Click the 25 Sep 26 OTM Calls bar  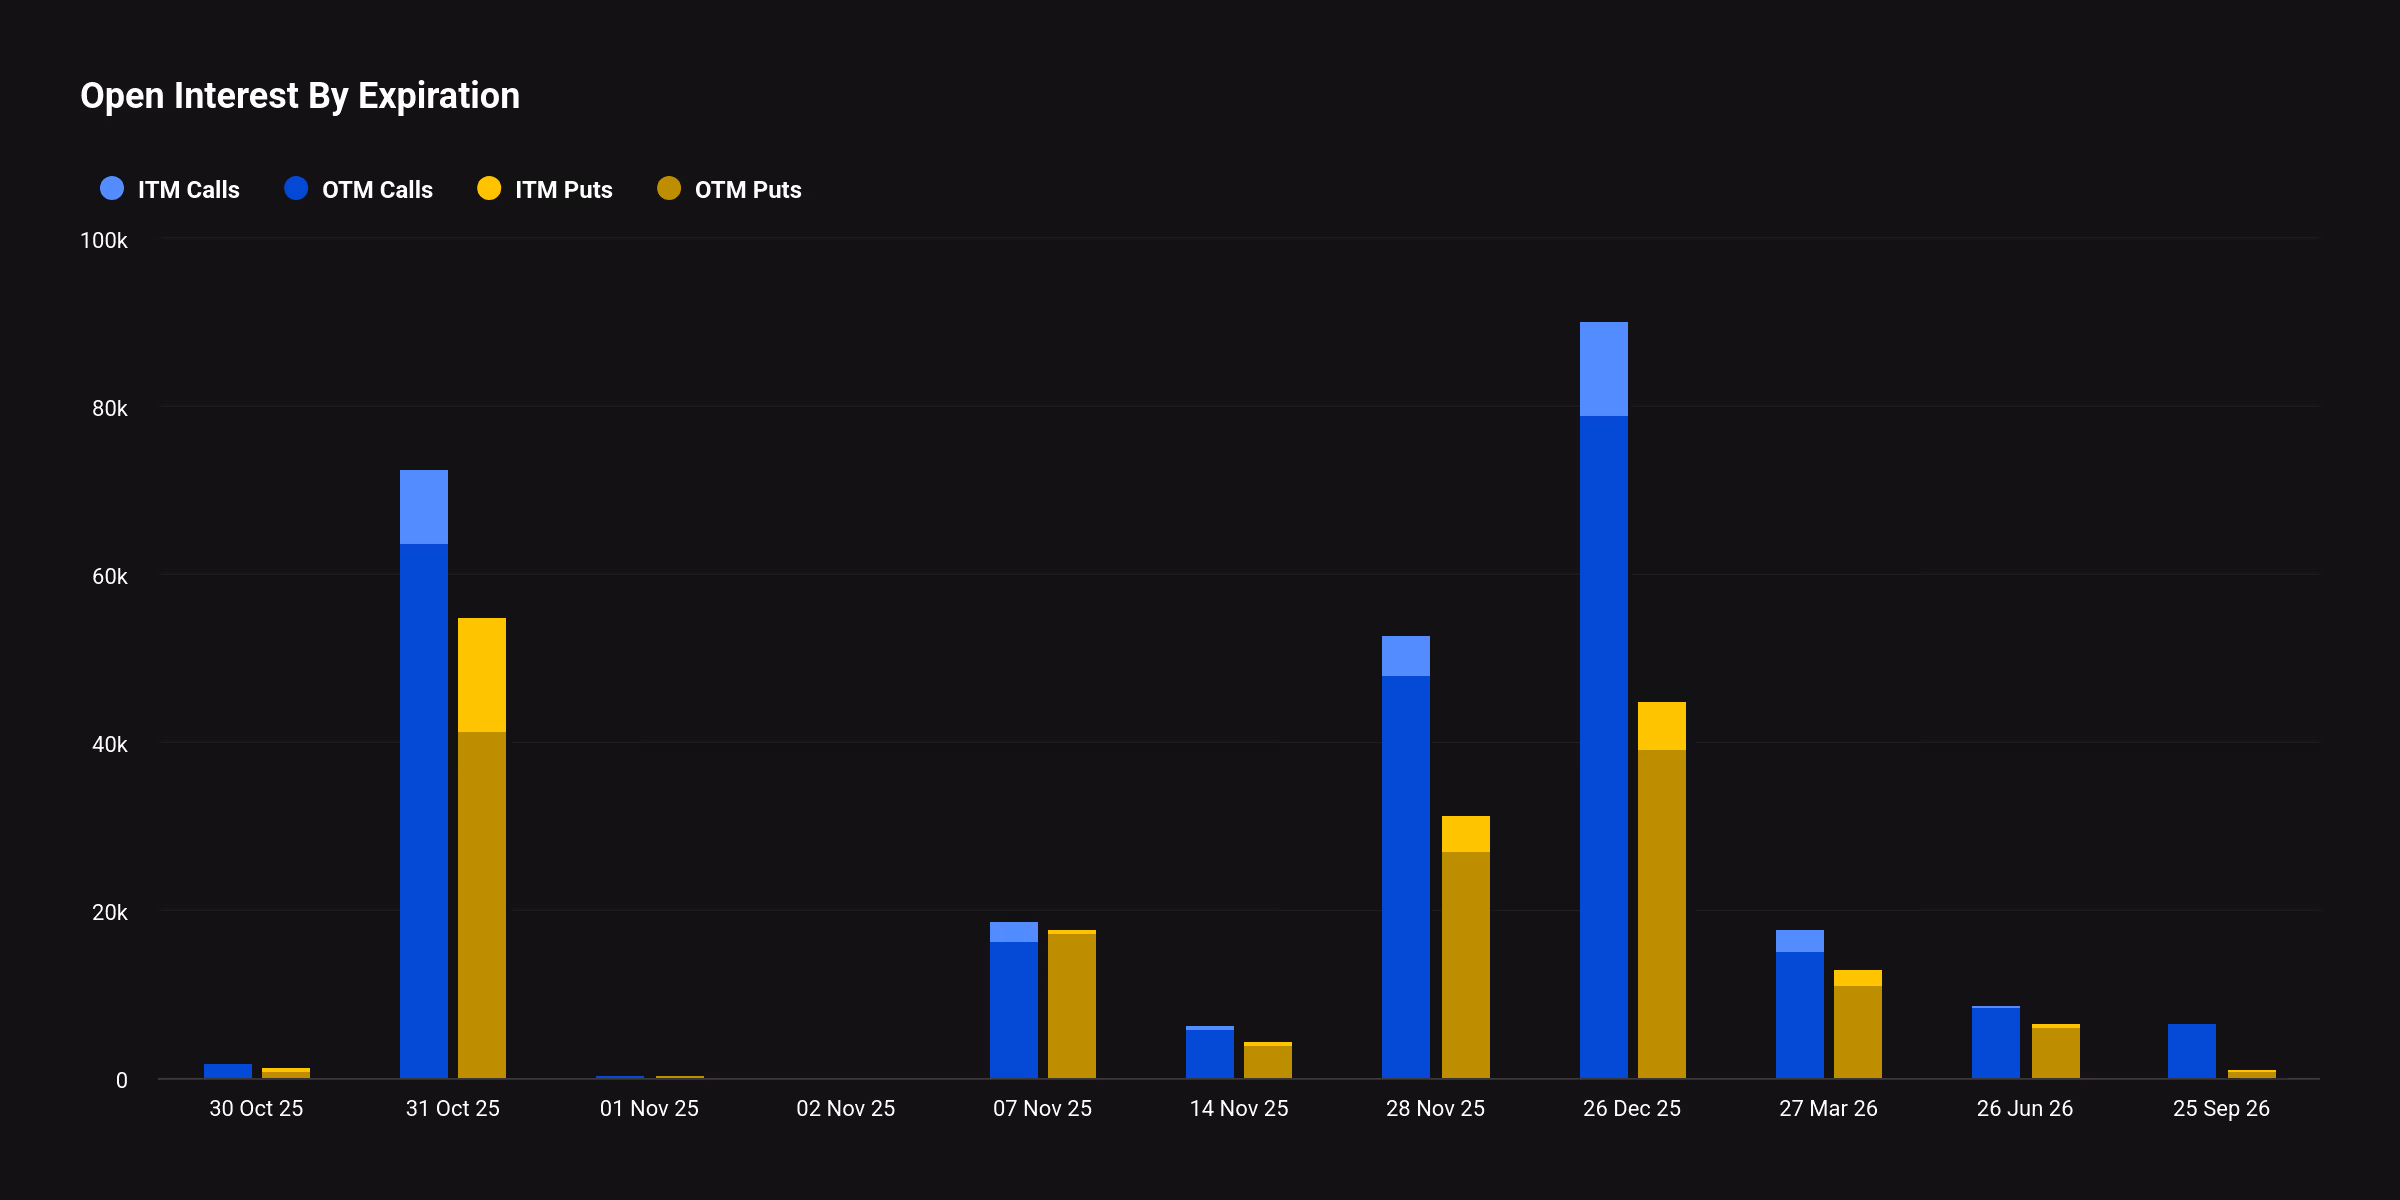(x=2191, y=1050)
